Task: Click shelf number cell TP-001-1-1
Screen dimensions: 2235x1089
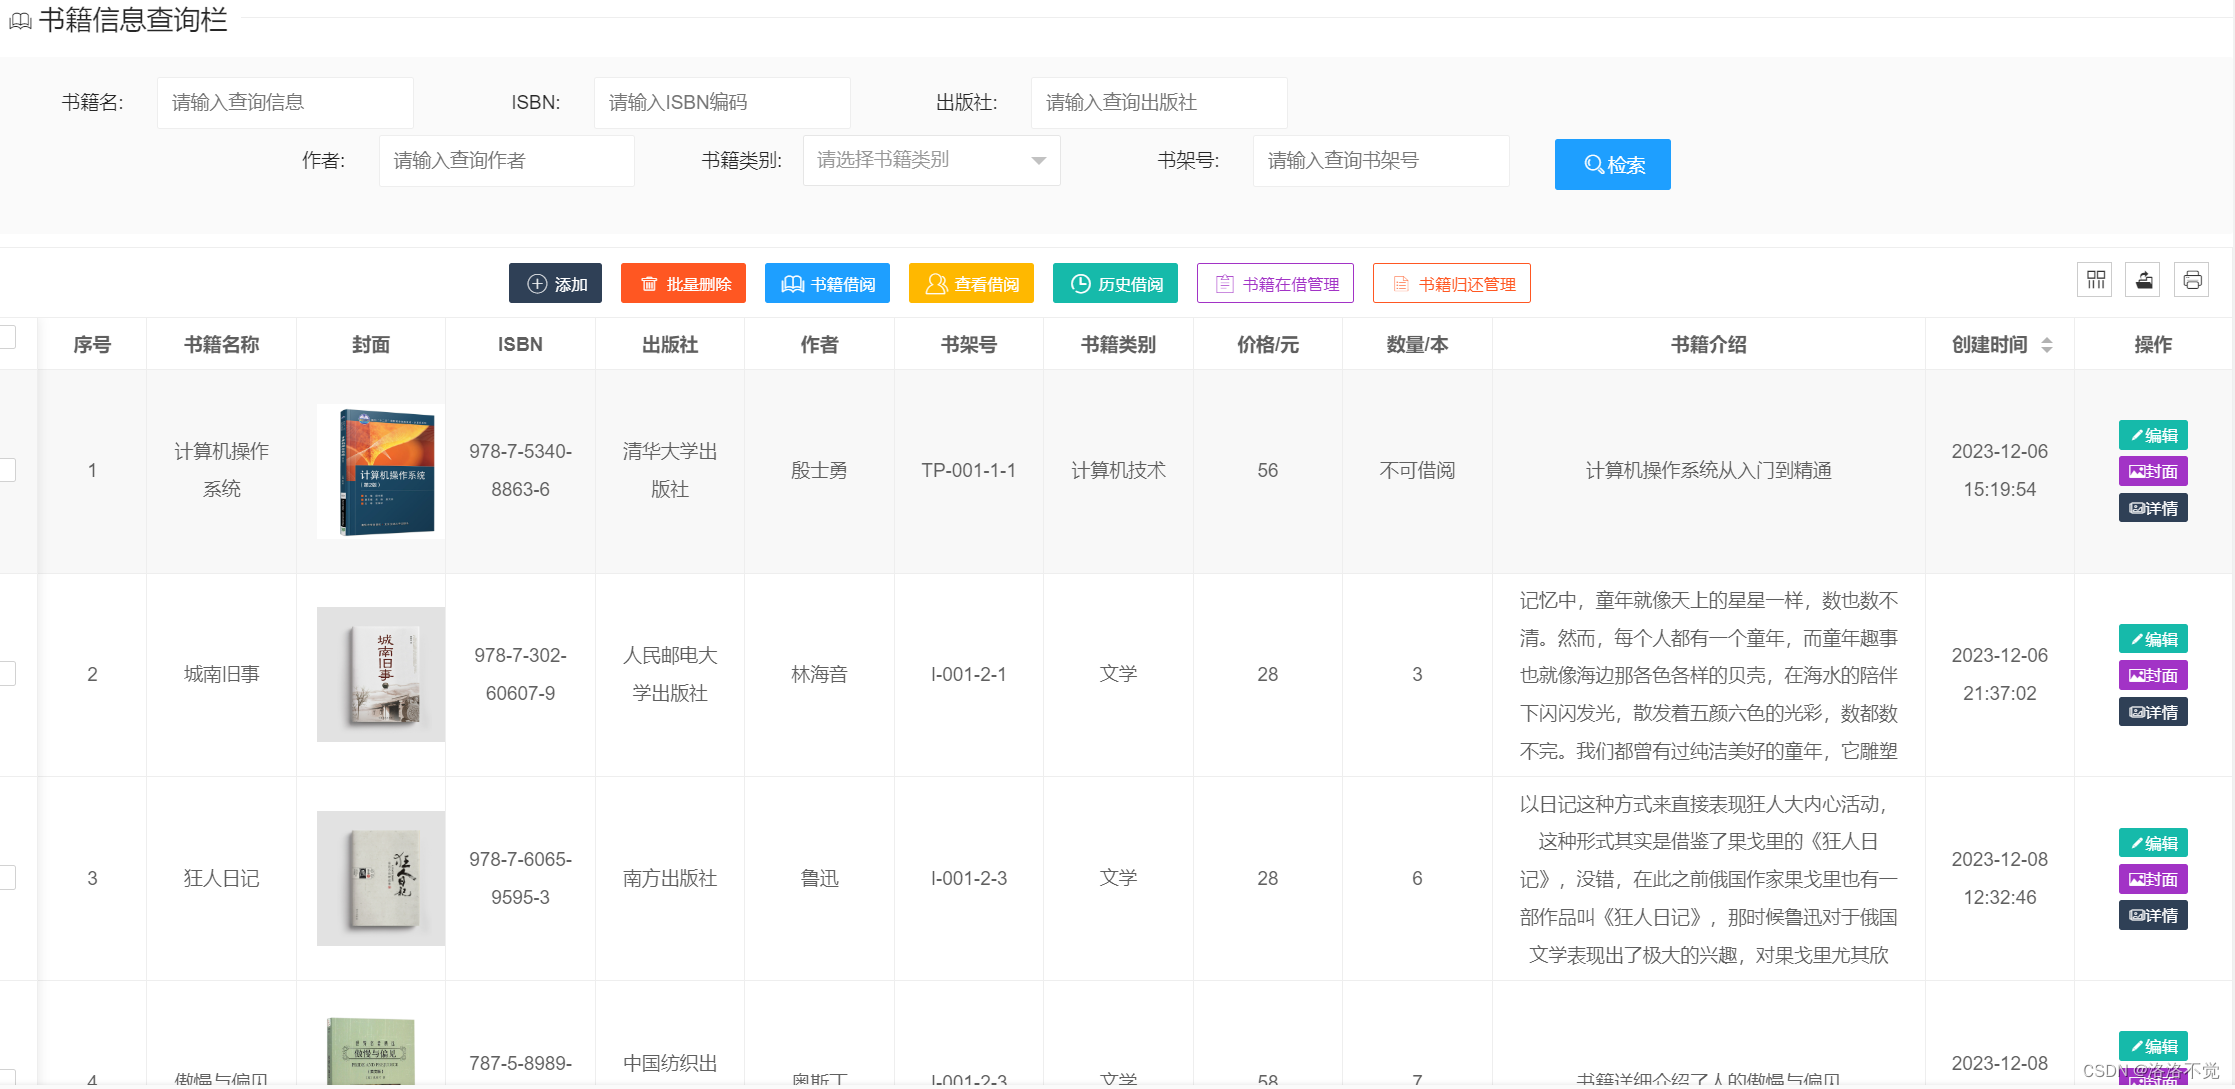Action: [x=968, y=470]
